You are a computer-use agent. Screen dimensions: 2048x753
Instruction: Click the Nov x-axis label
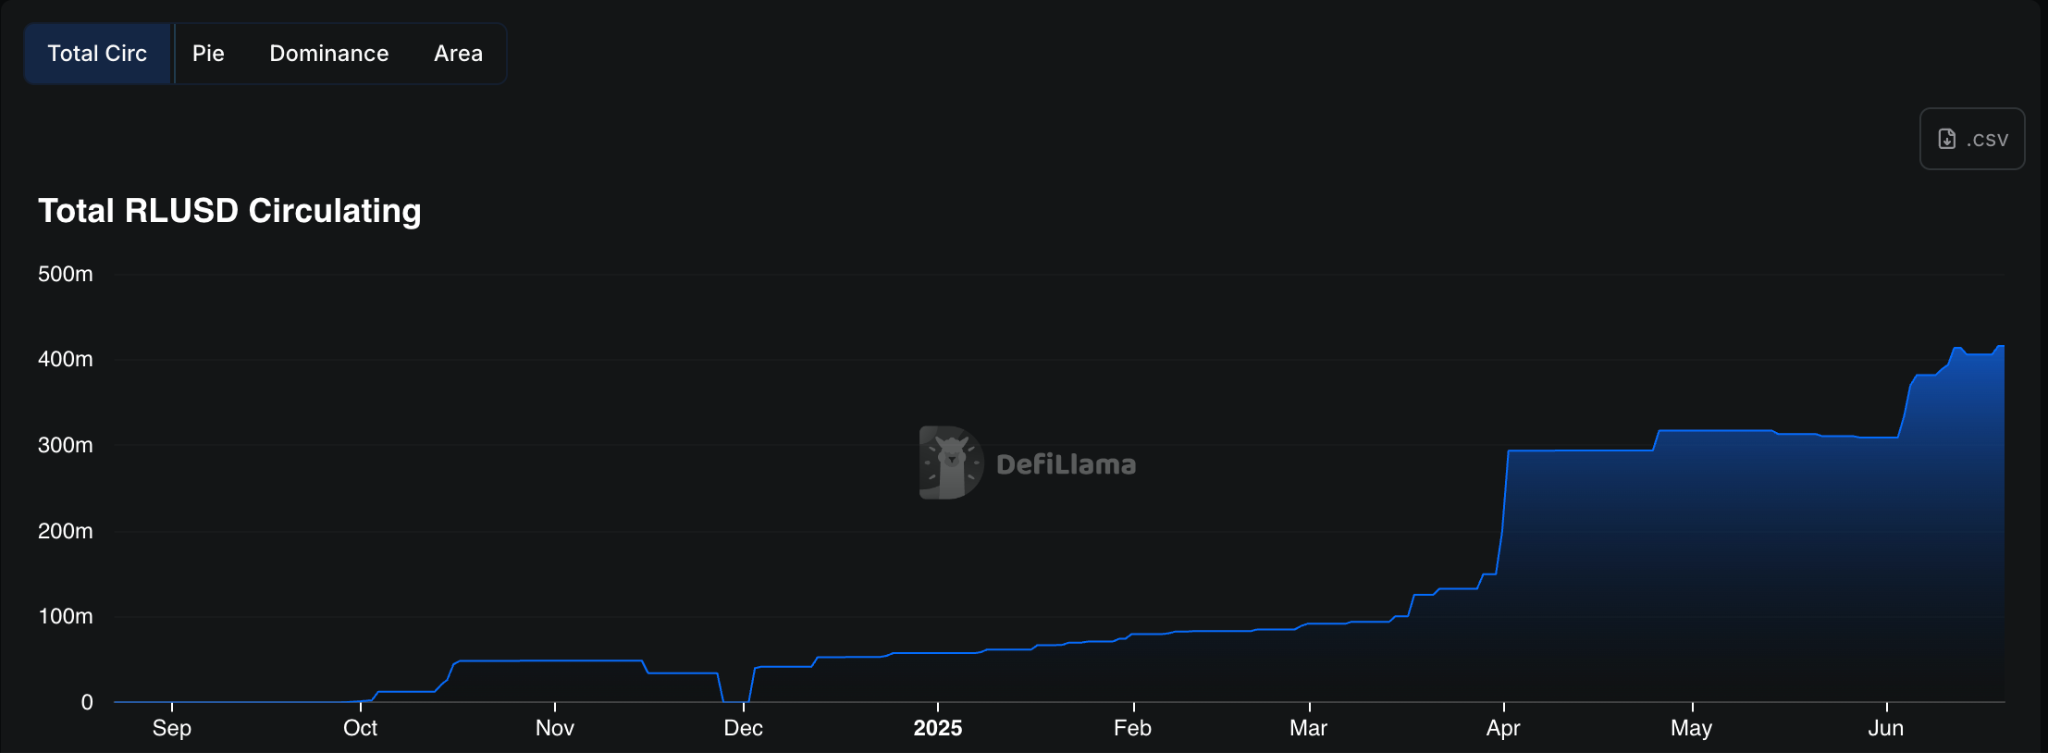click(555, 728)
